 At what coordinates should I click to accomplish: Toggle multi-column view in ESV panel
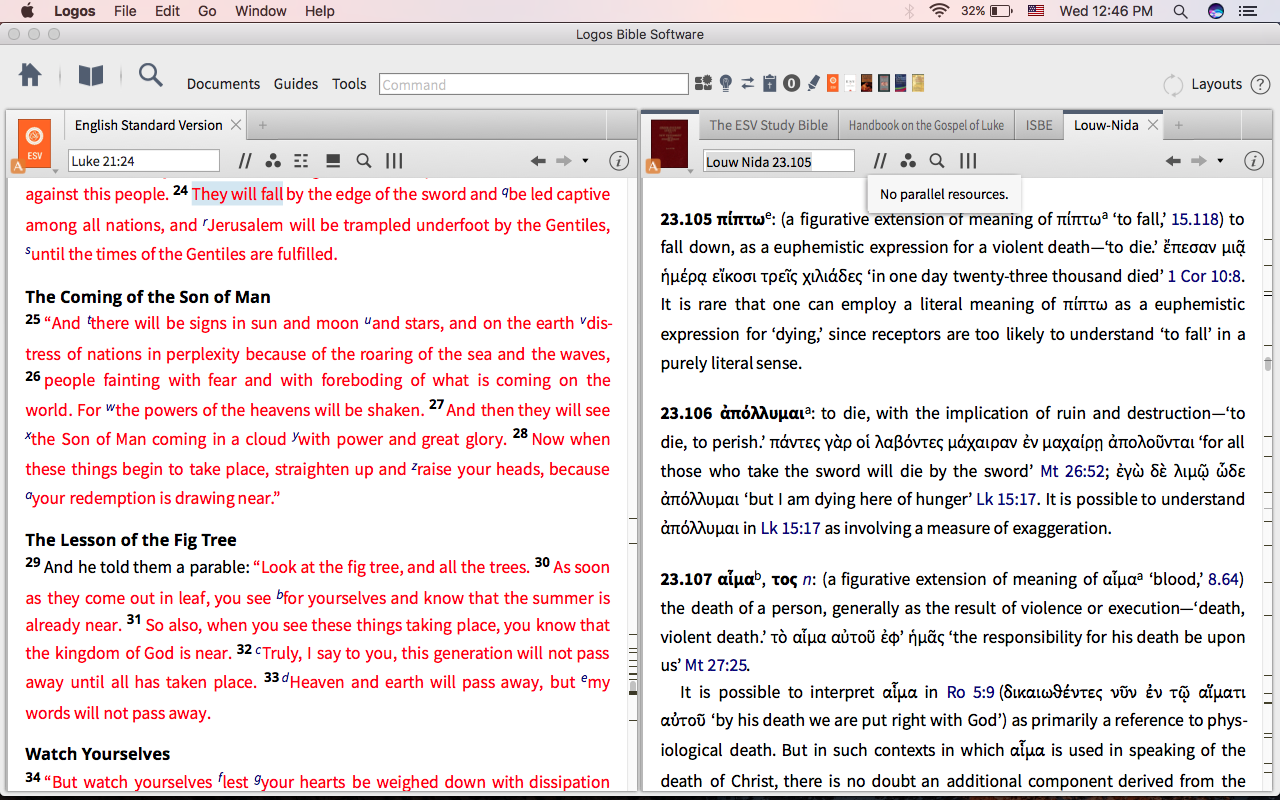[x=394, y=161]
